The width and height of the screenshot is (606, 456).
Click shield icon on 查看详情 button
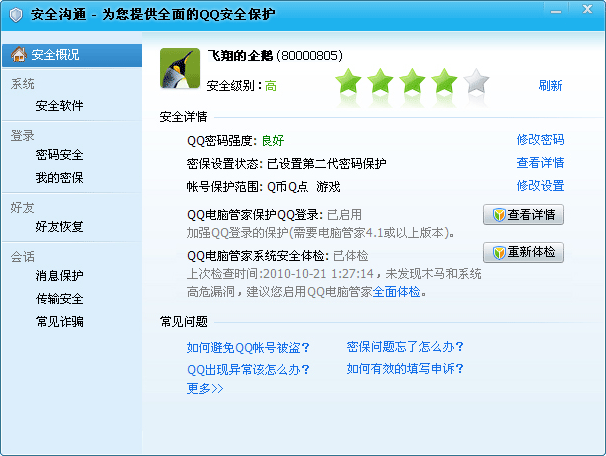click(499, 215)
